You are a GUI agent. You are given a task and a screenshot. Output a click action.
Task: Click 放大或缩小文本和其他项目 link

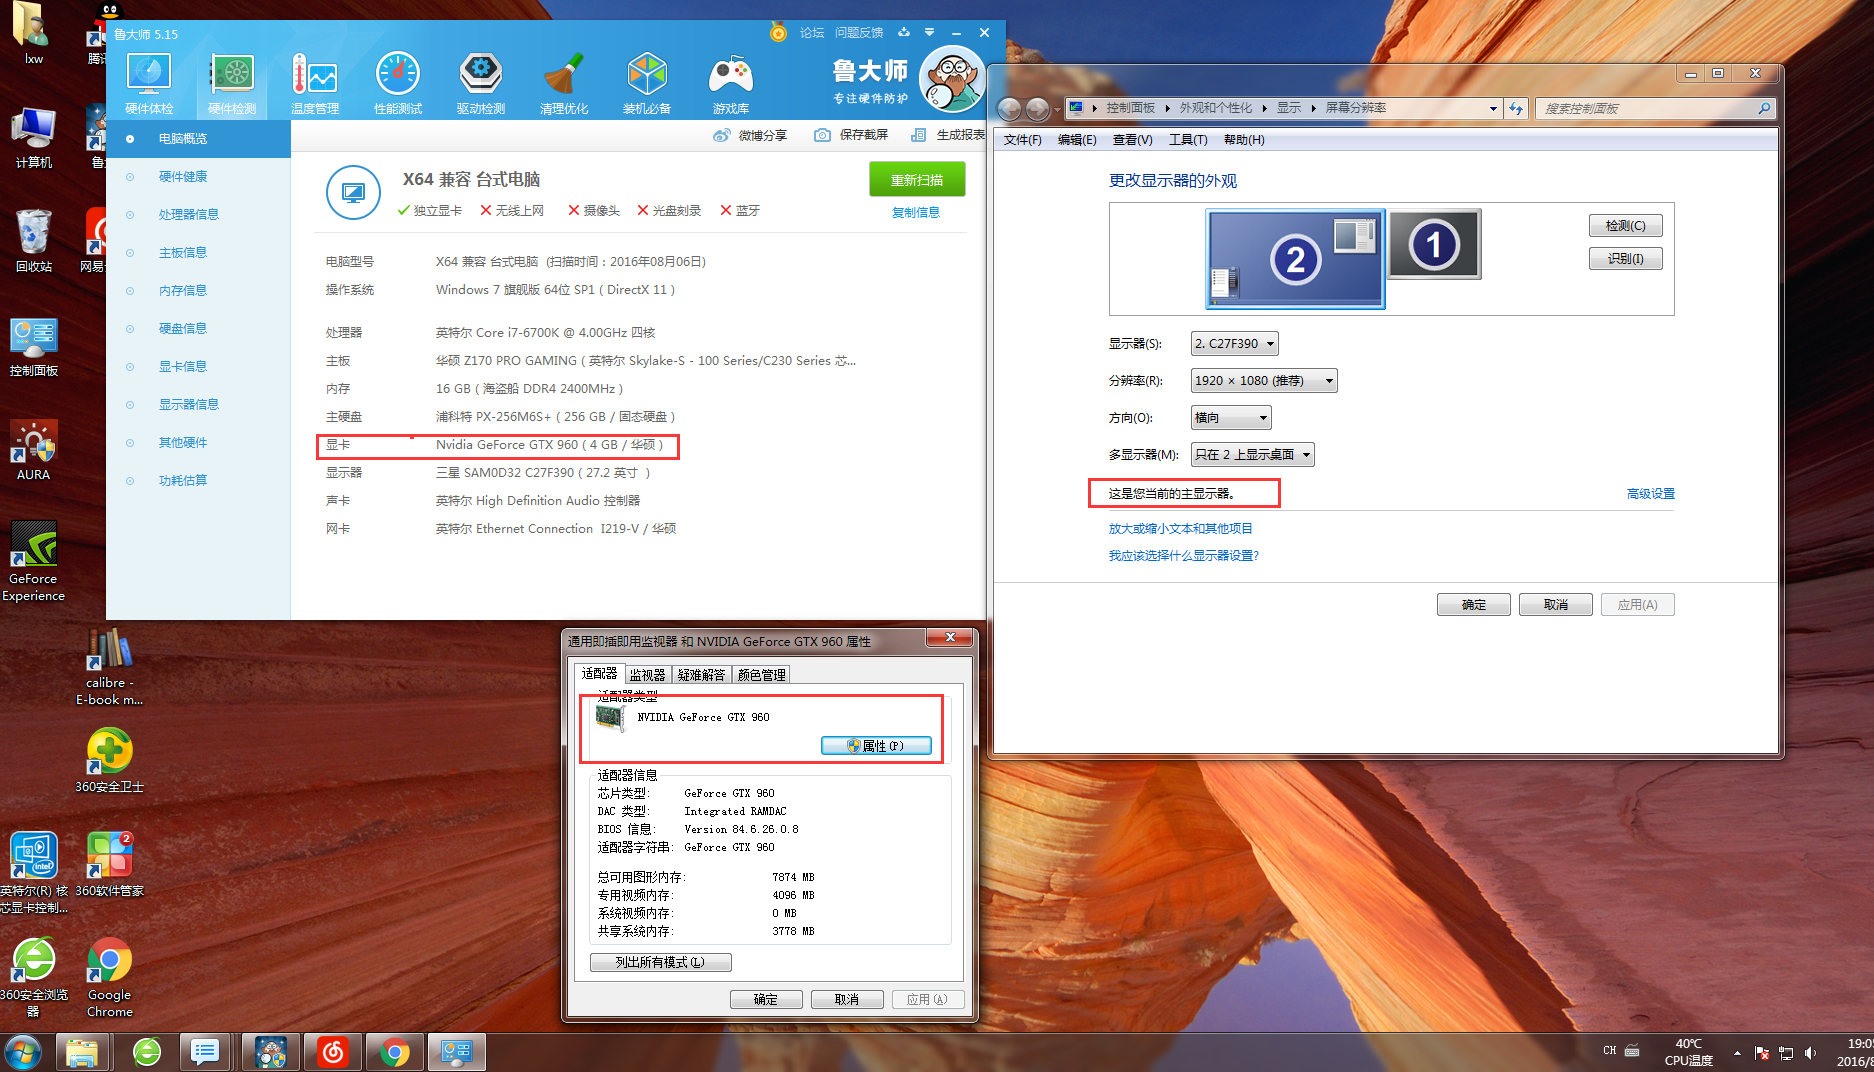tap(1180, 529)
